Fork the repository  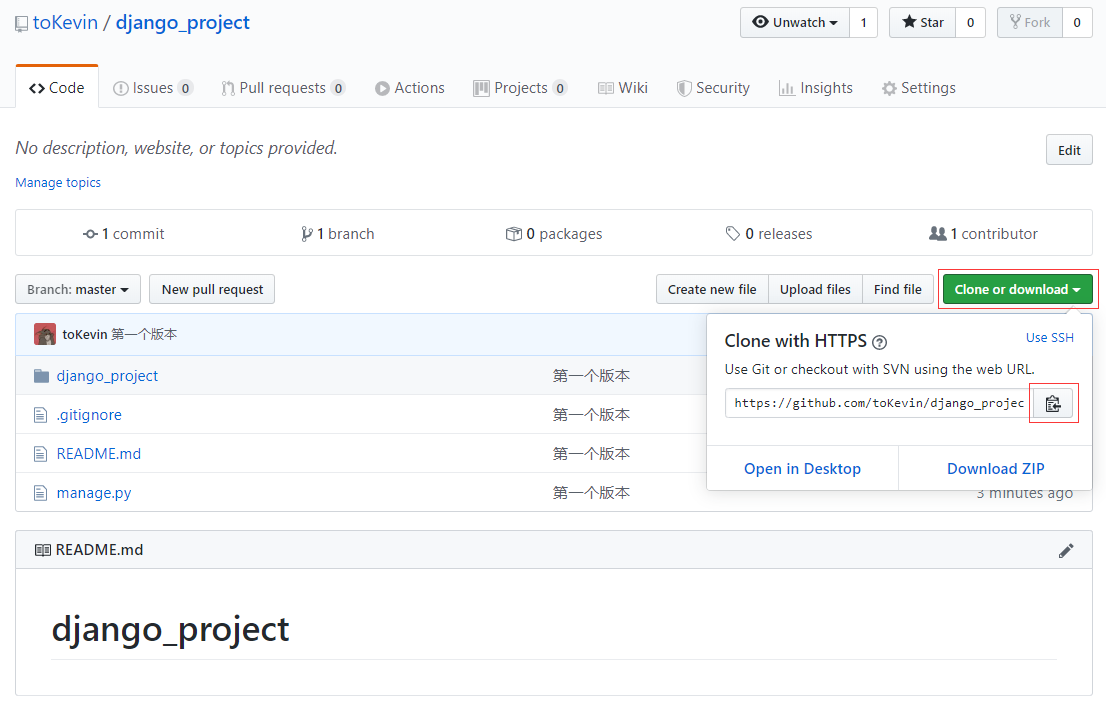[1030, 23]
